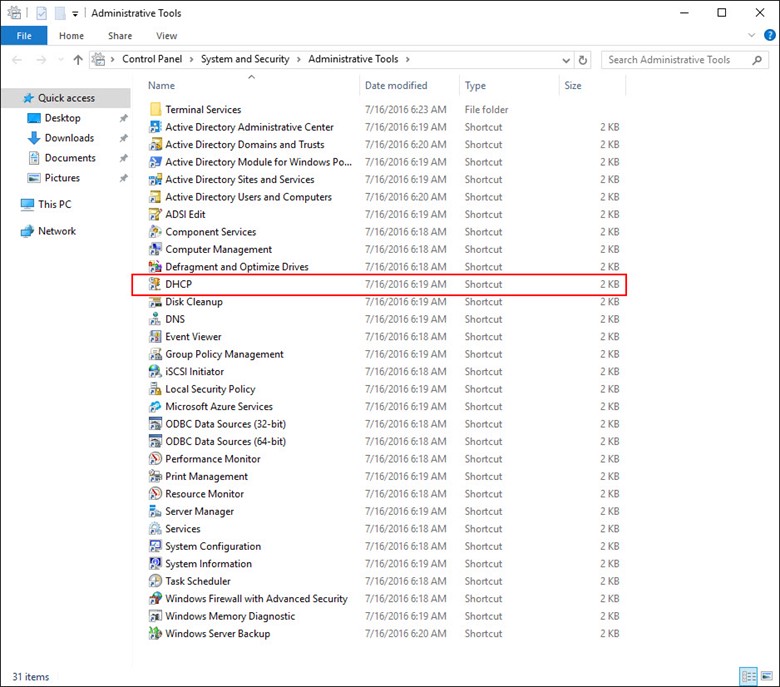The width and height of the screenshot is (780, 687).
Task: Click the Services shortcut icon
Action: pos(155,528)
